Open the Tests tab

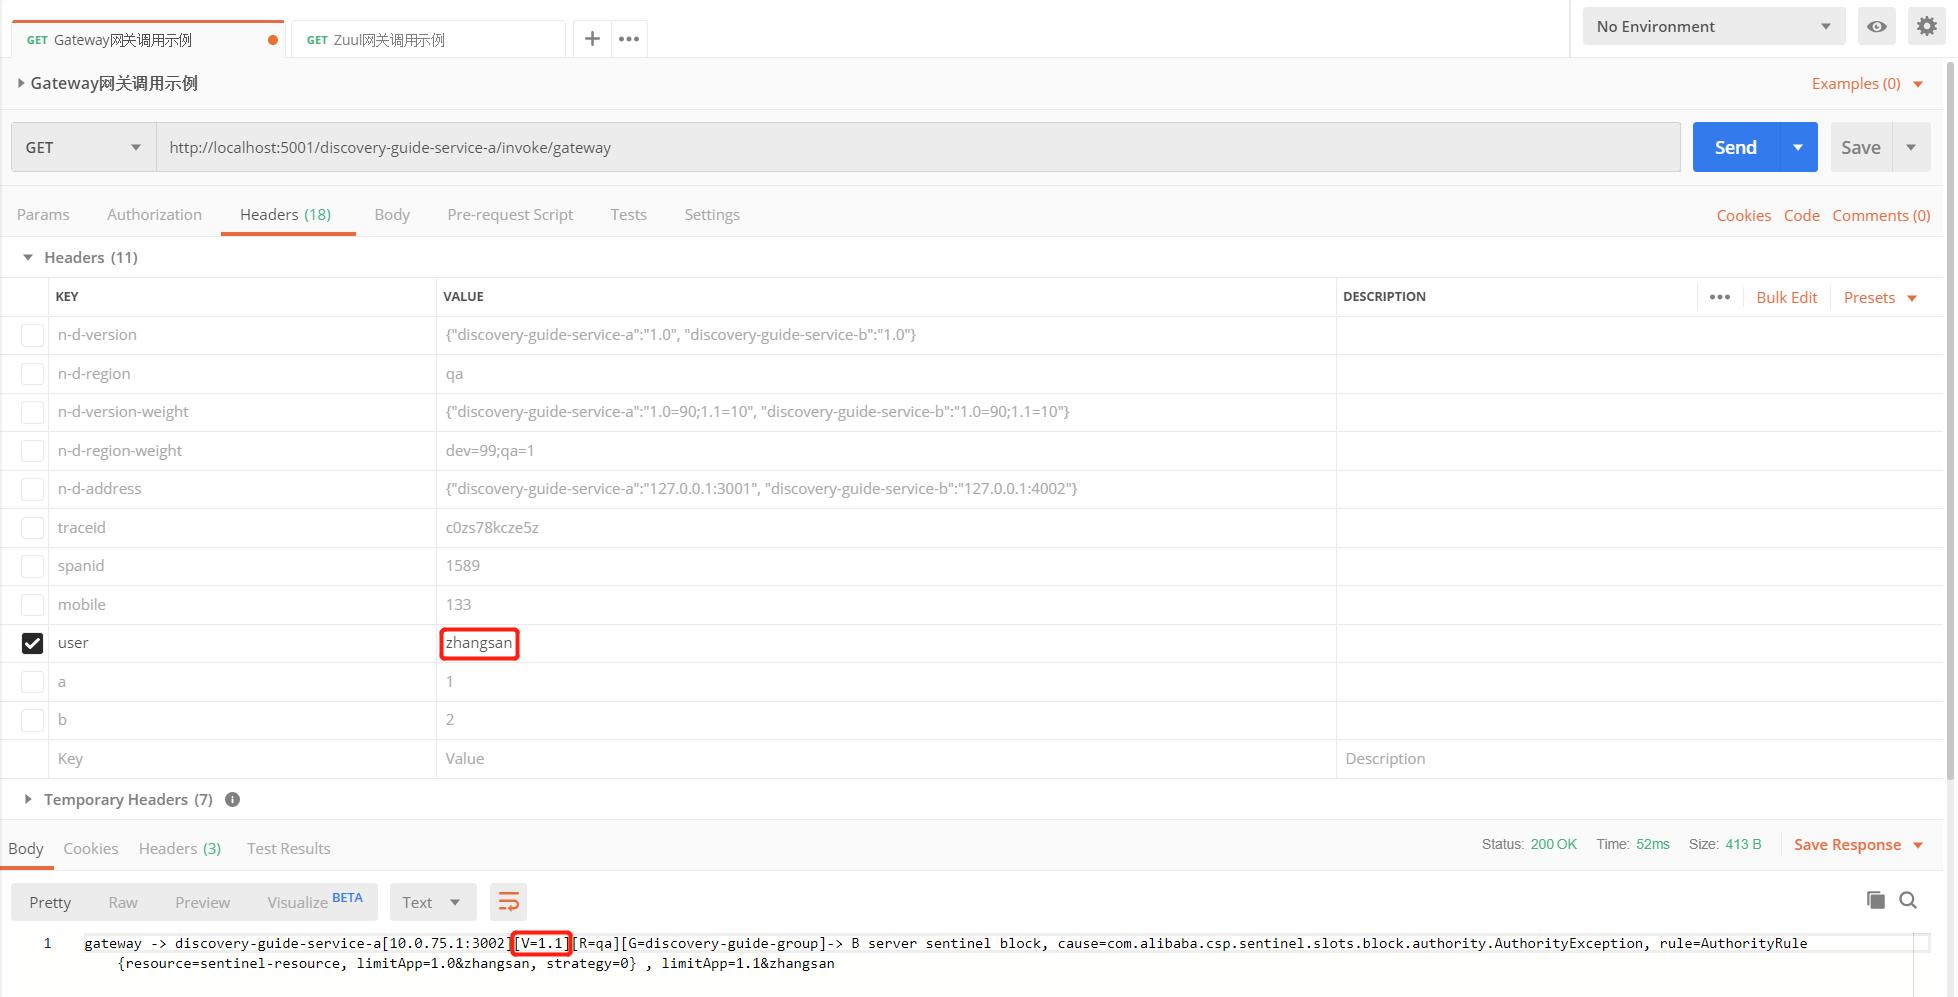(x=628, y=215)
